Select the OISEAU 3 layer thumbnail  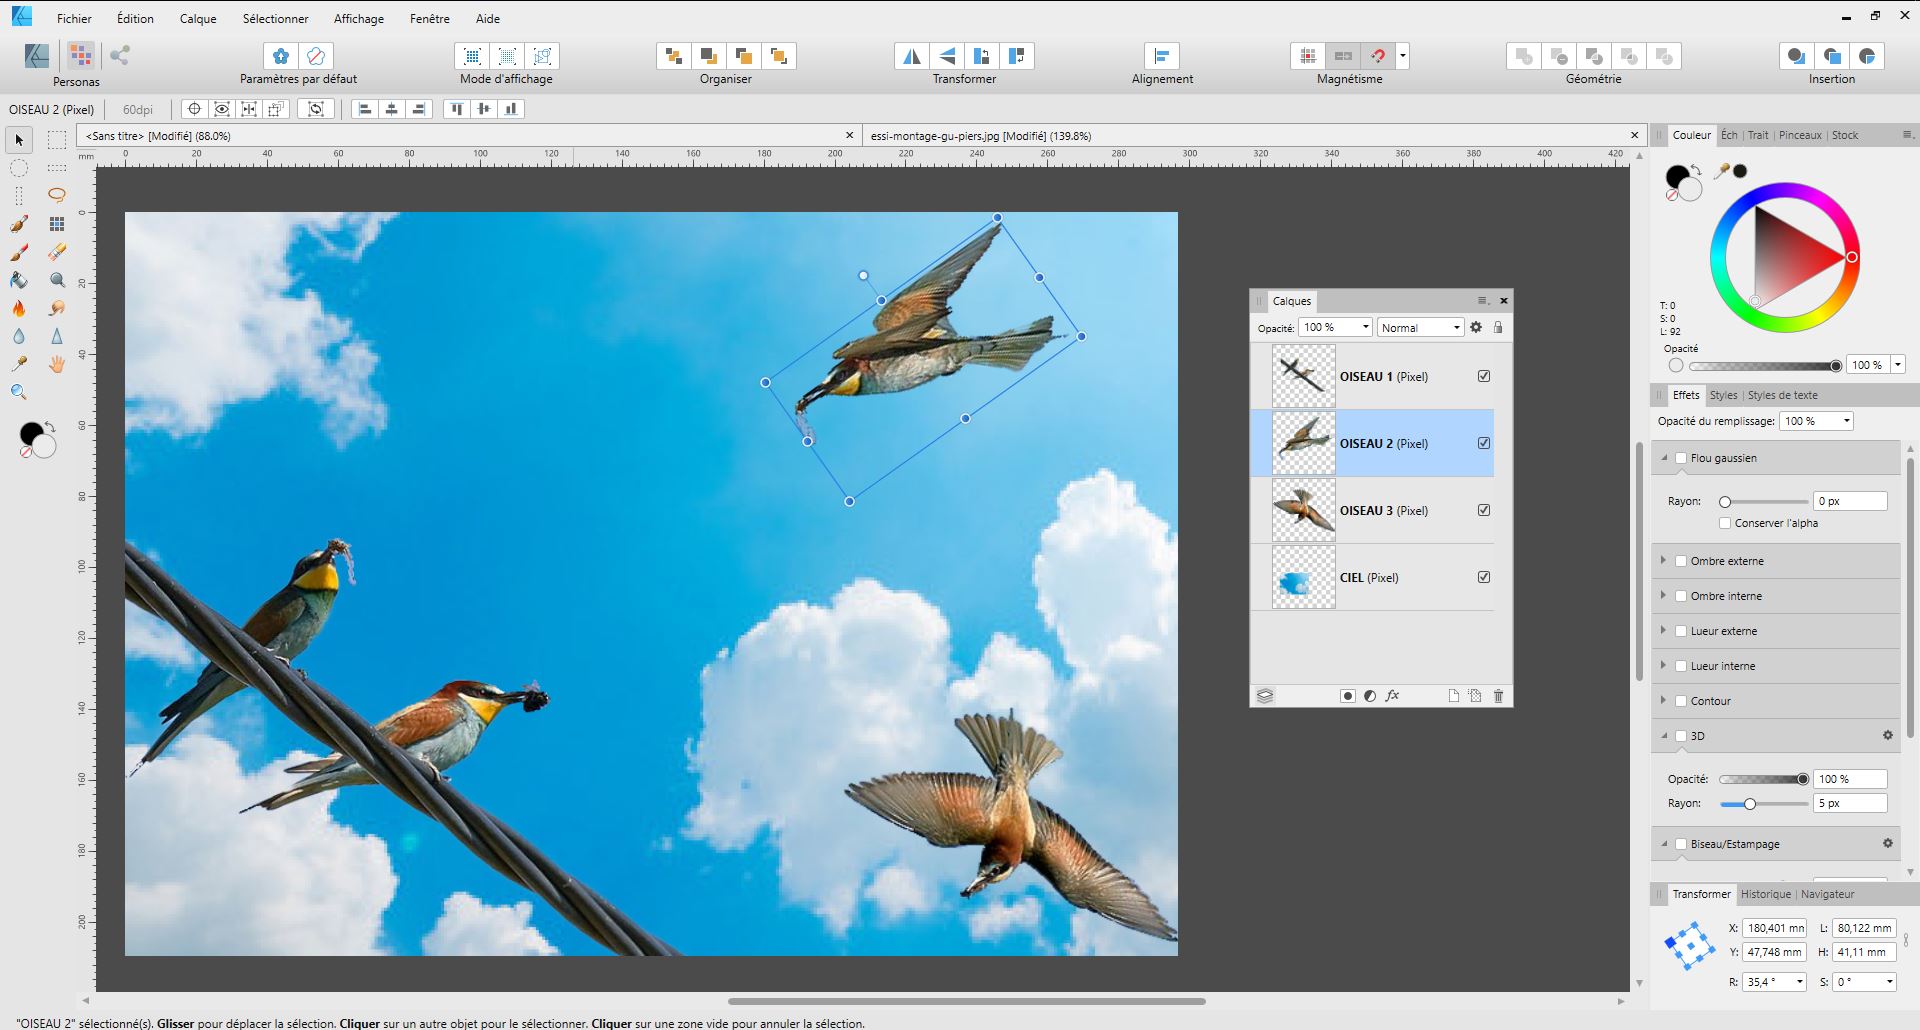[1303, 510]
